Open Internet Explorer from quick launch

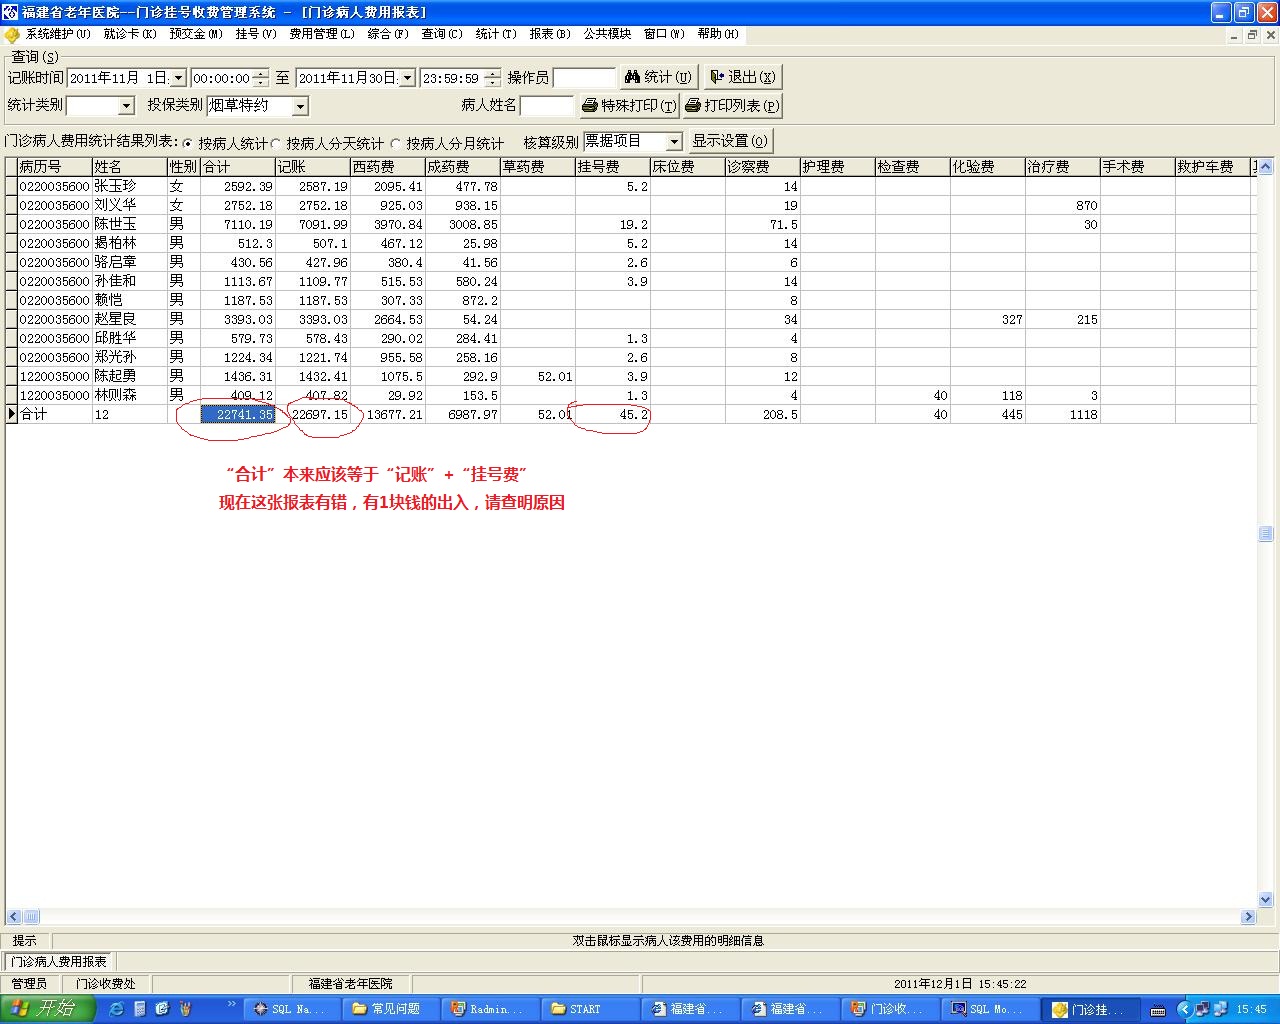click(x=116, y=1009)
